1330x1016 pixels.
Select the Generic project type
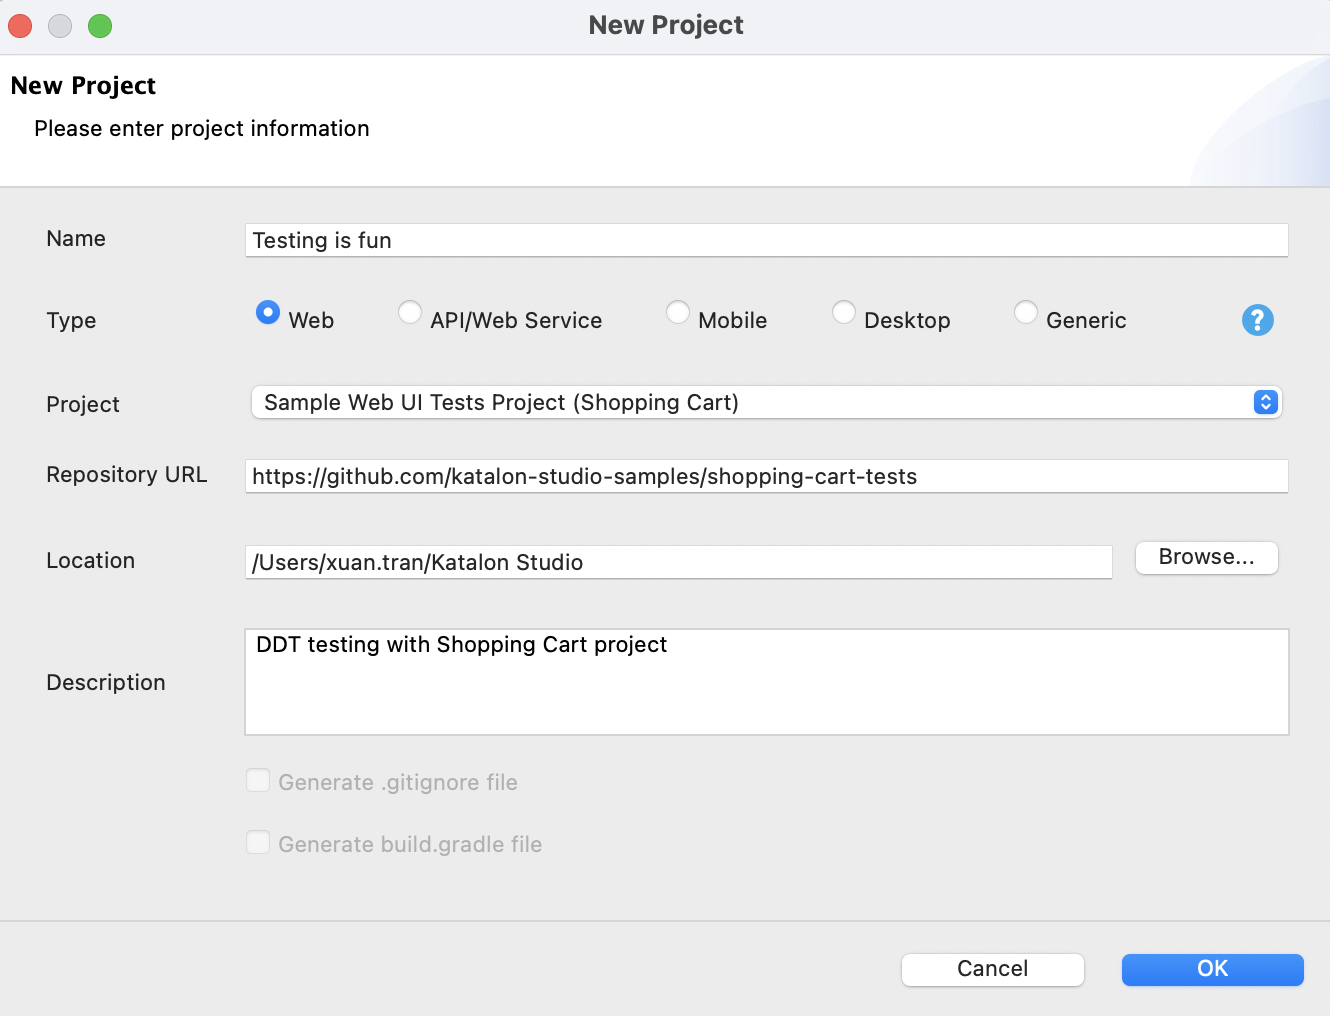tap(1026, 313)
